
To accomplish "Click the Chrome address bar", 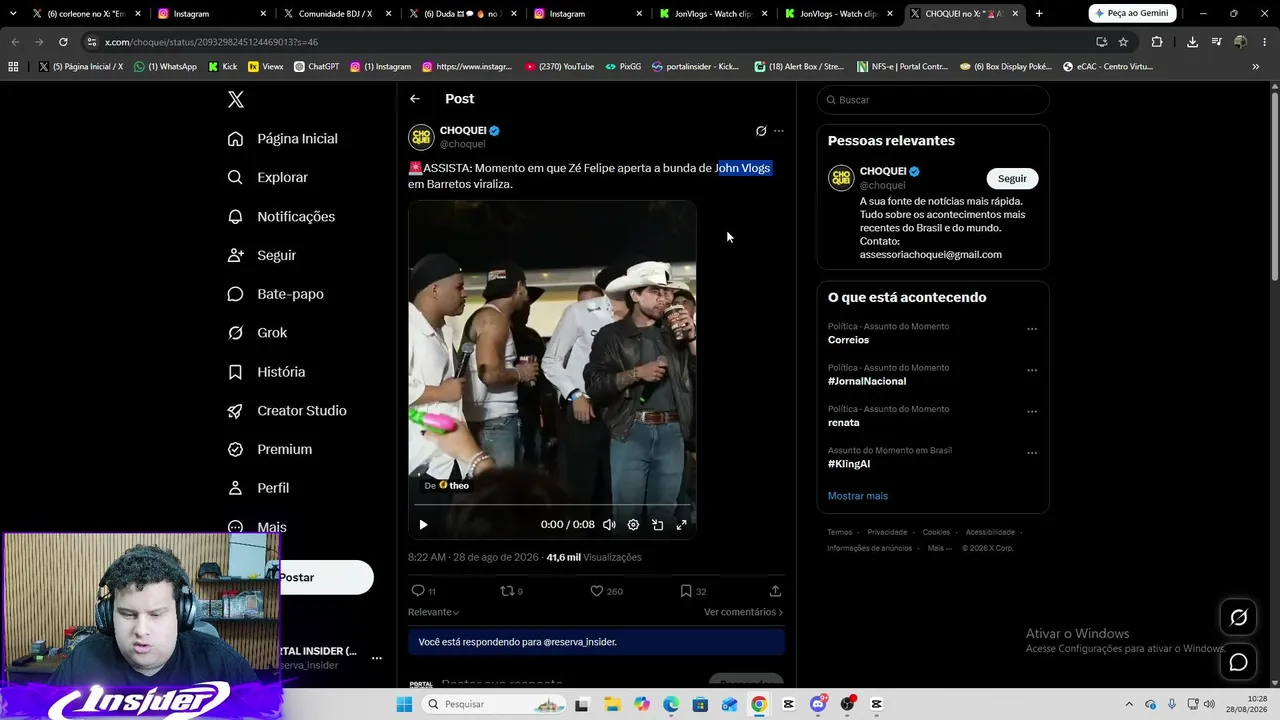I will pos(592,42).
